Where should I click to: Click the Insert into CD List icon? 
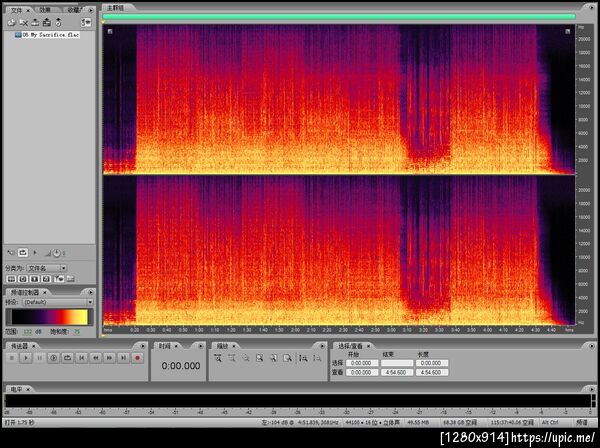(x=47, y=23)
